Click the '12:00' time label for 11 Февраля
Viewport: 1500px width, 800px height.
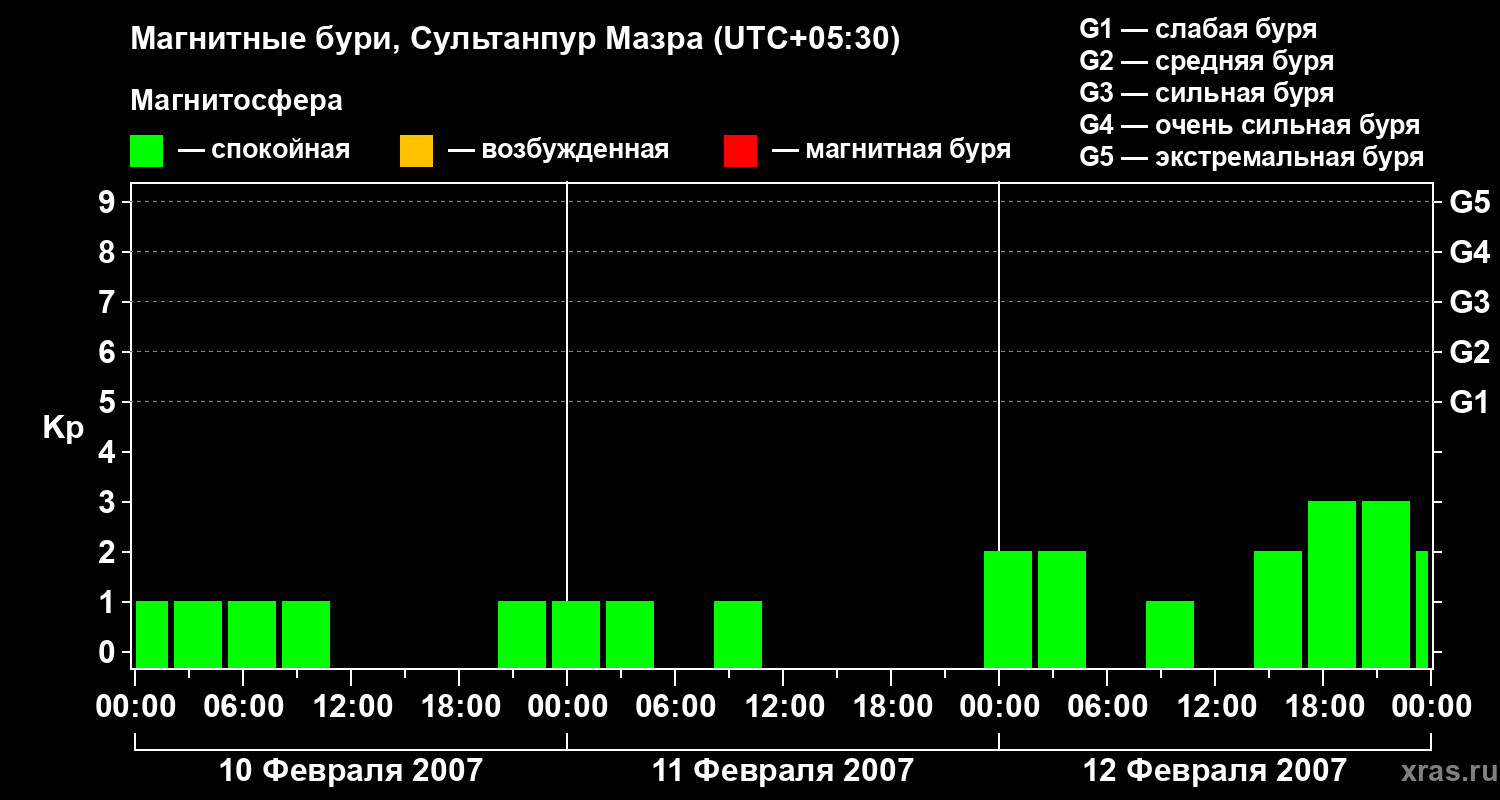tap(783, 707)
